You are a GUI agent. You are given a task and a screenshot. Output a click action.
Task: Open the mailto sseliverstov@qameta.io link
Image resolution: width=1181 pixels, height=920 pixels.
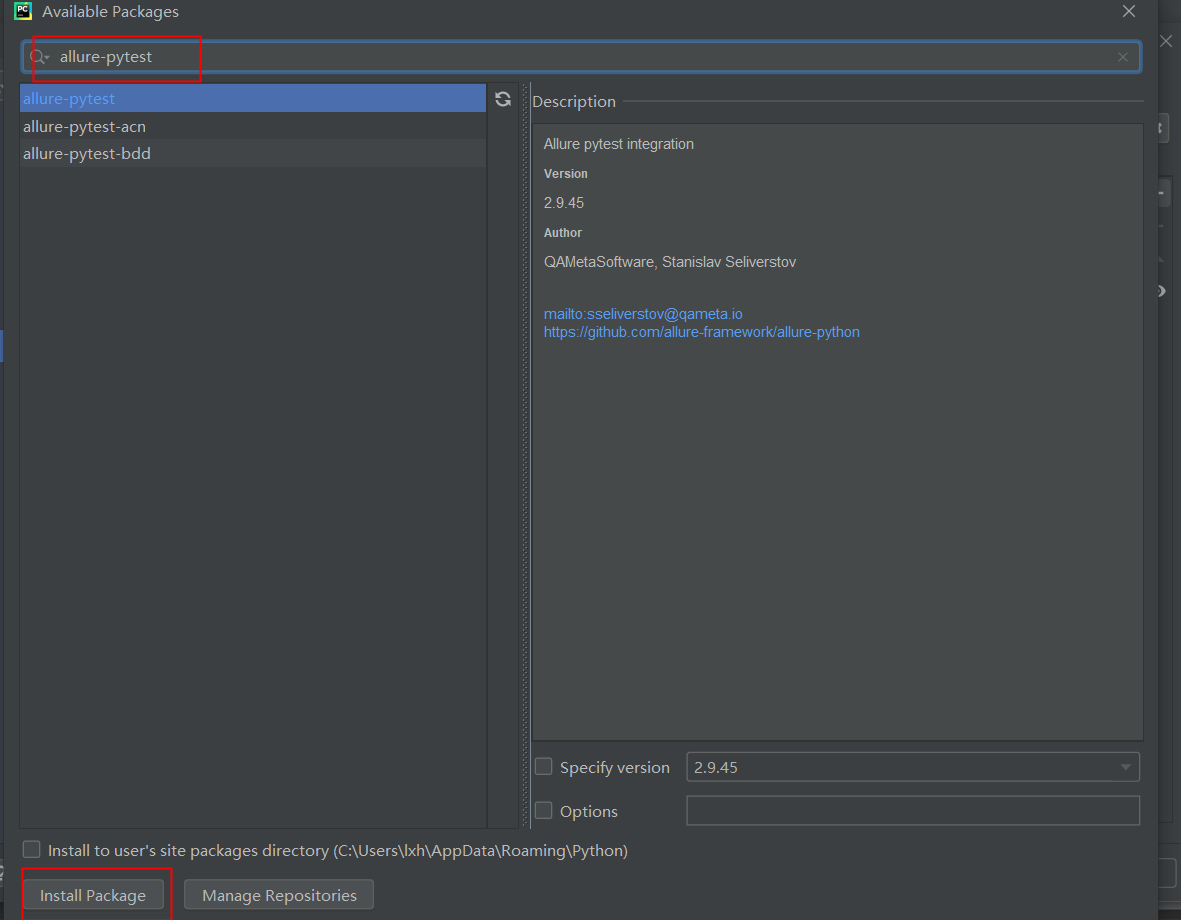tap(643, 313)
